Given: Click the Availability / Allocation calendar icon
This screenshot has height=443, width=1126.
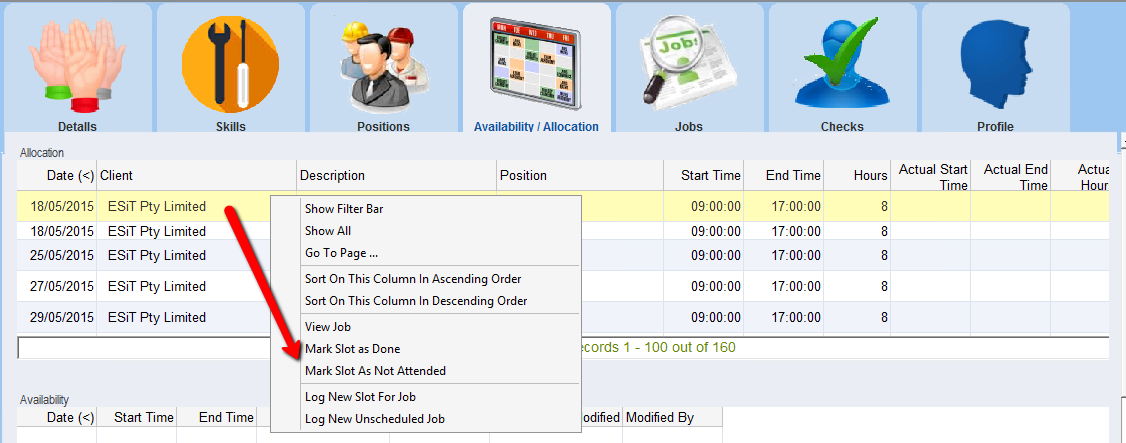Looking at the screenshot, I should (x=536, y=62).
